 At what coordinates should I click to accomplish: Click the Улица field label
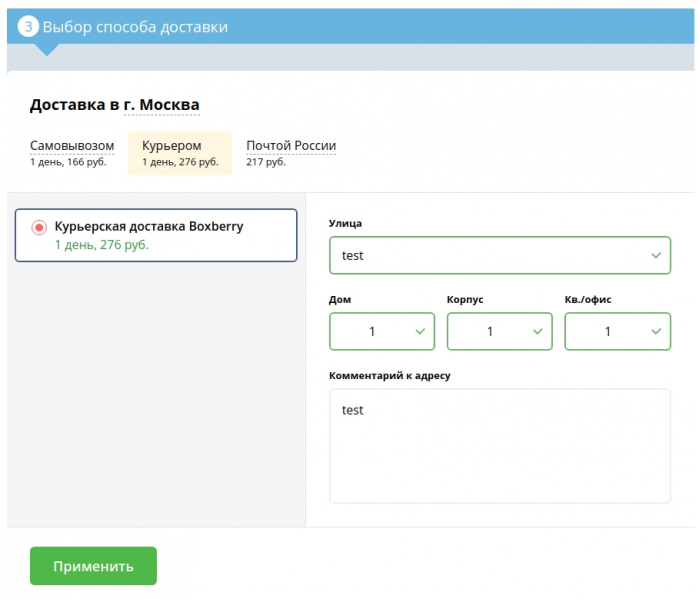coord(345,224)
